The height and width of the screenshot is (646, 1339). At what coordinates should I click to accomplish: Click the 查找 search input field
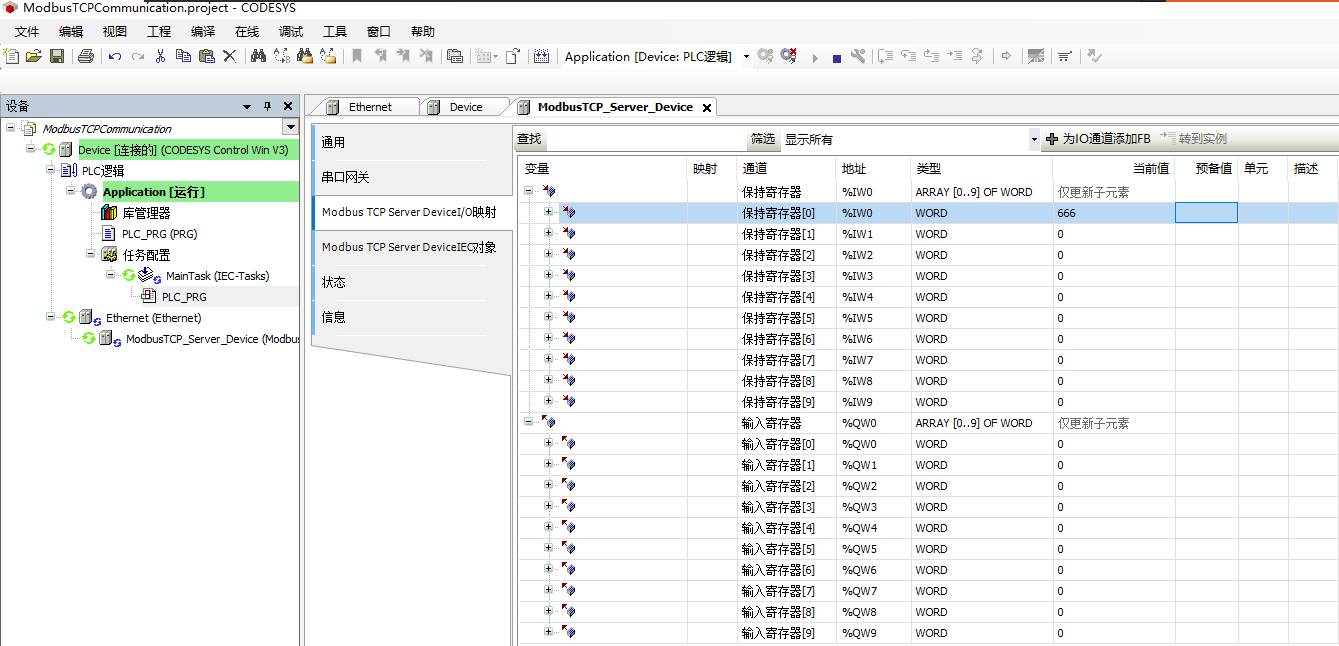click(x=646, y=139)
